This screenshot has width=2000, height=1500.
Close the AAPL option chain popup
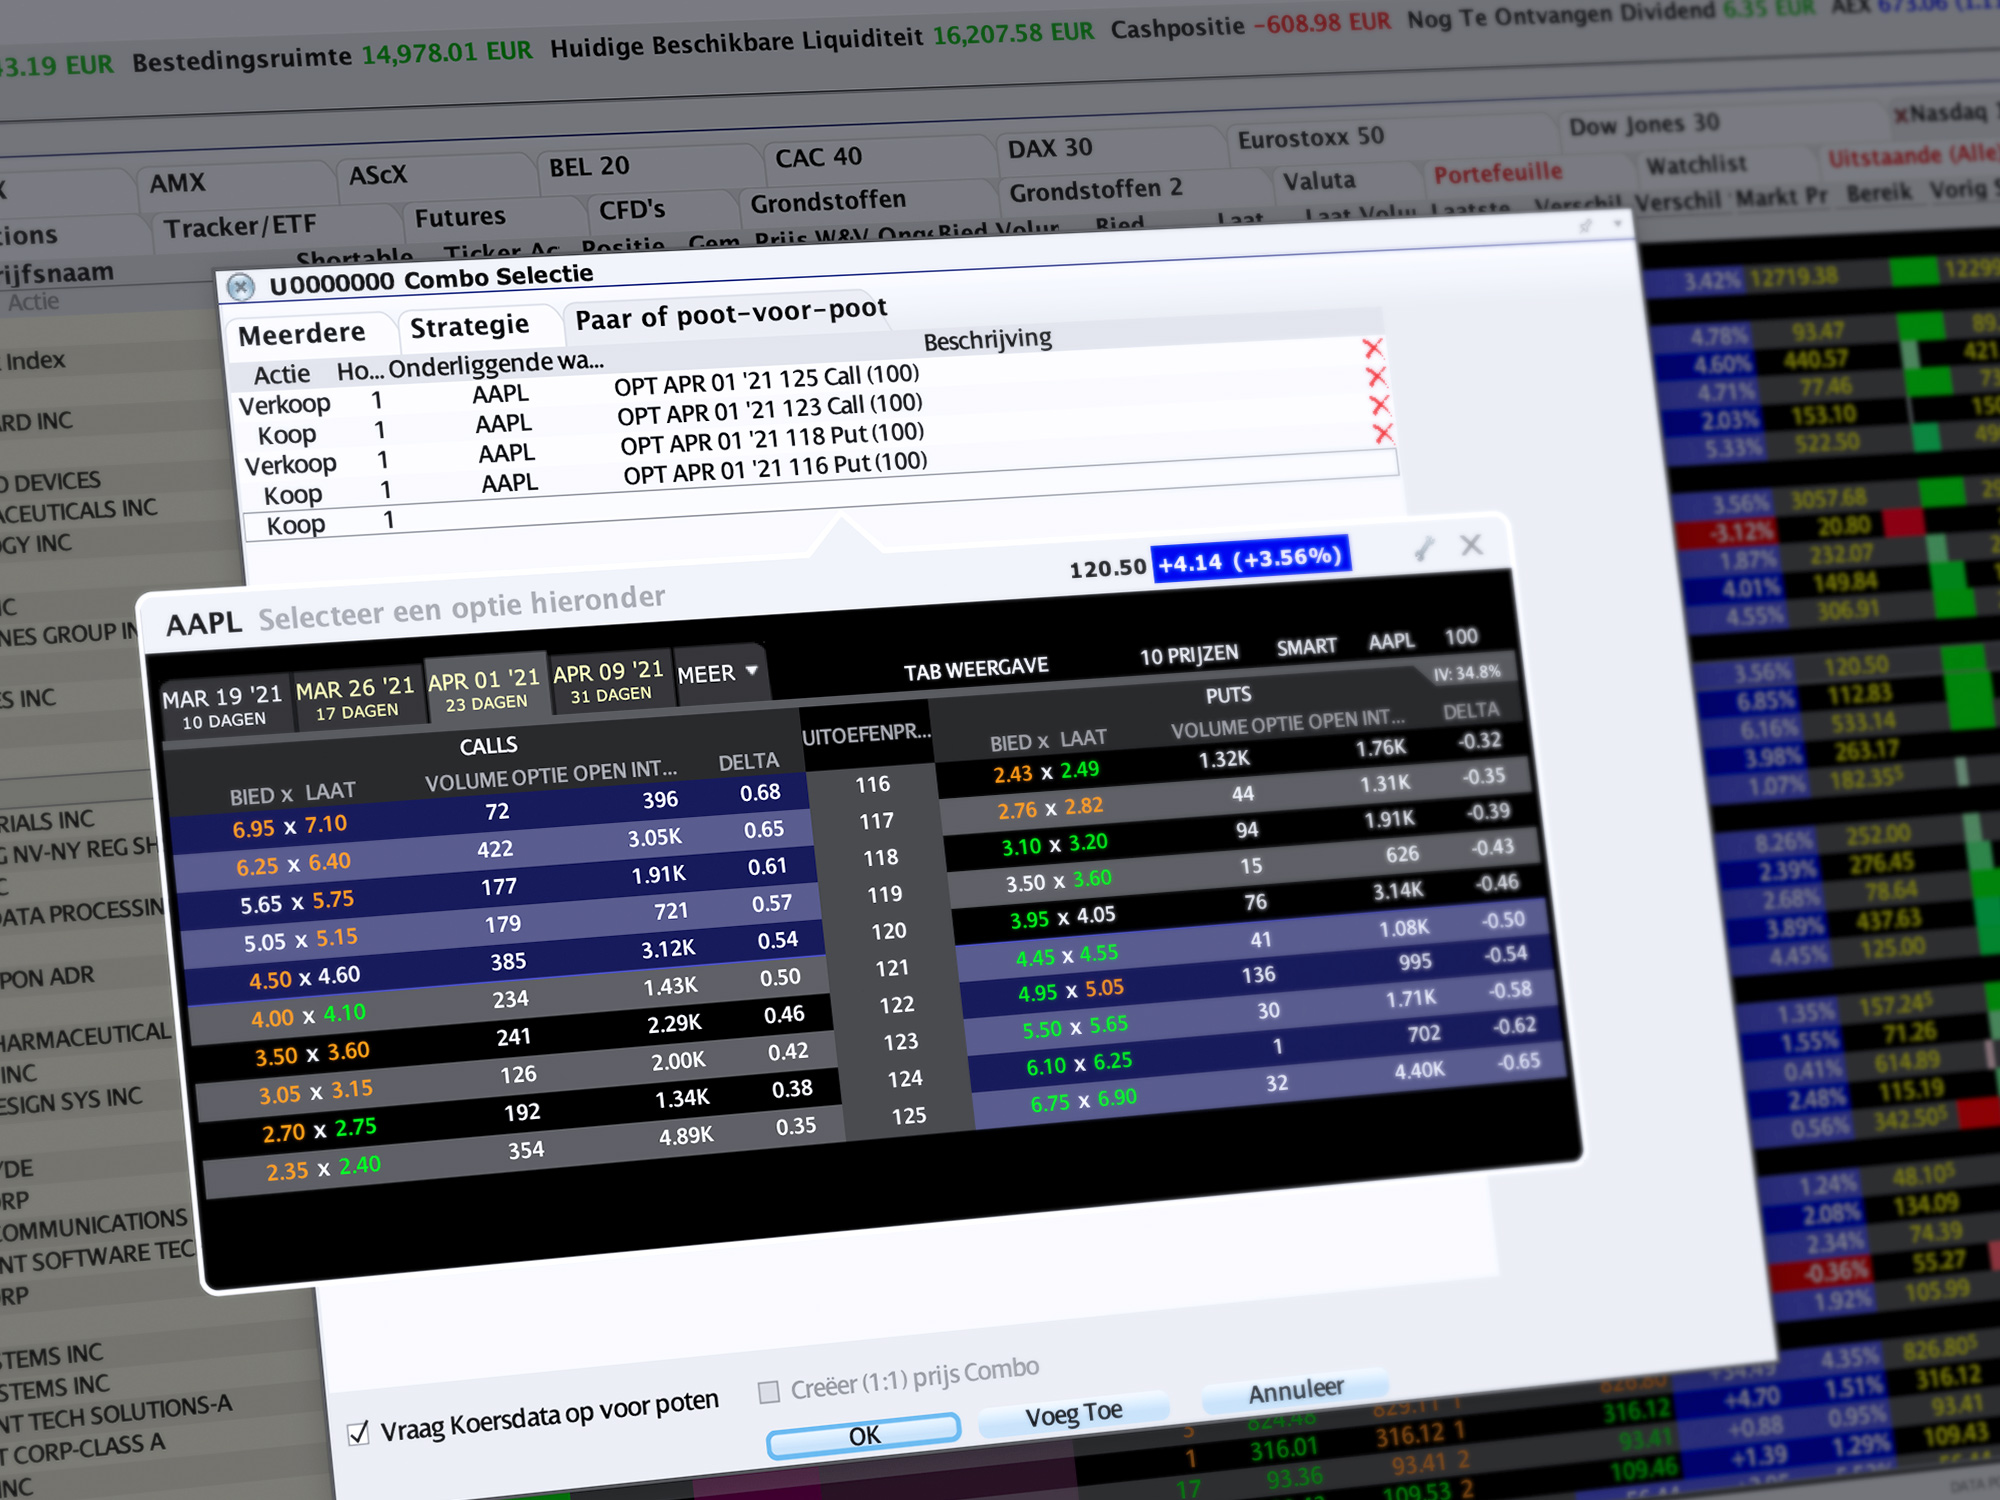[x=1471, y=544]
